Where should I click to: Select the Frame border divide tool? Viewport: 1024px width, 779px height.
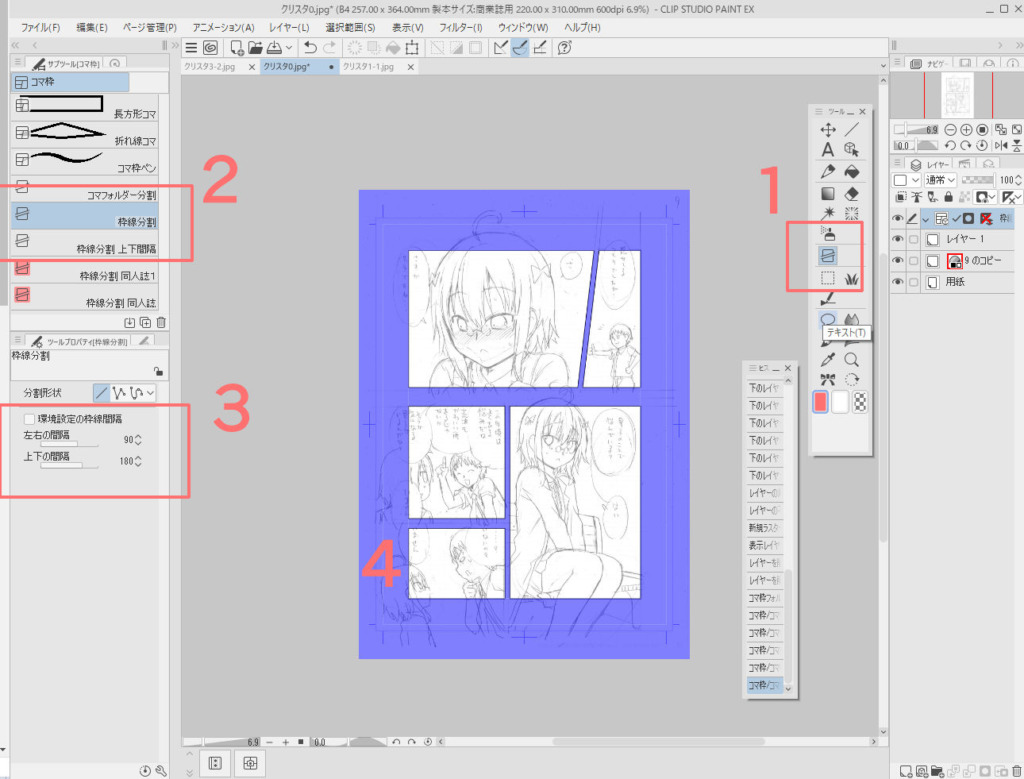pyautogui.click(x=828, y=255)
